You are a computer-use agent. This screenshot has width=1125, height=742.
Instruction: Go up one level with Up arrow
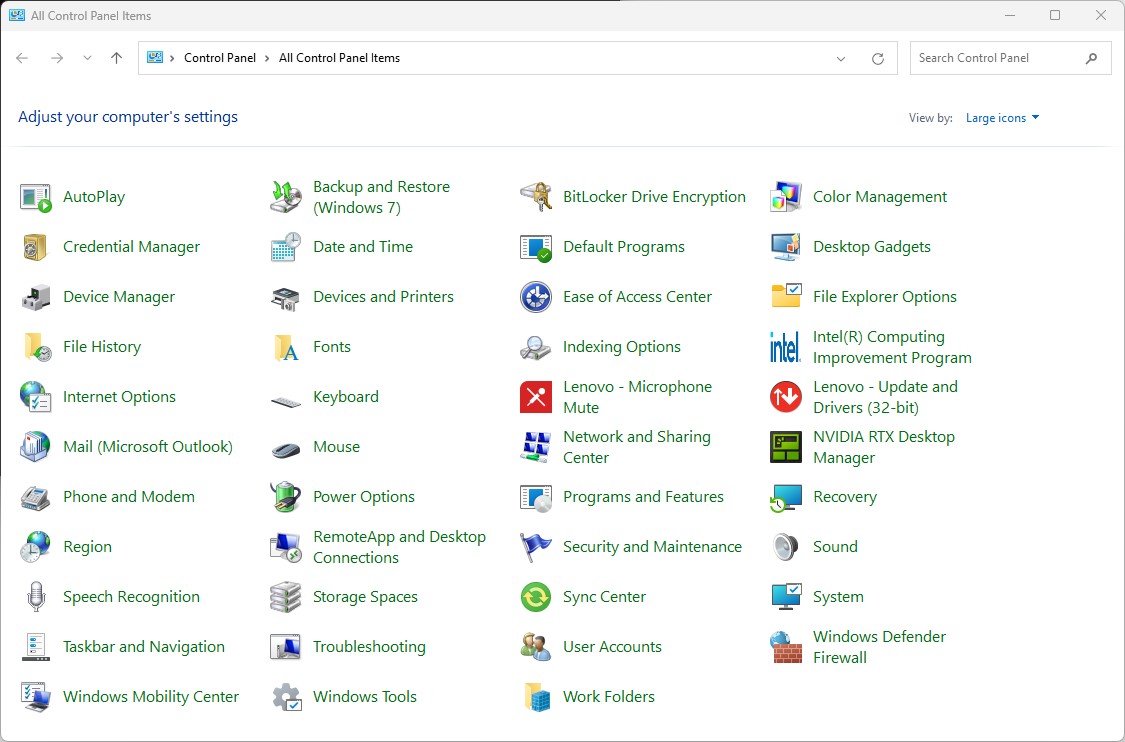pos(116,58)
